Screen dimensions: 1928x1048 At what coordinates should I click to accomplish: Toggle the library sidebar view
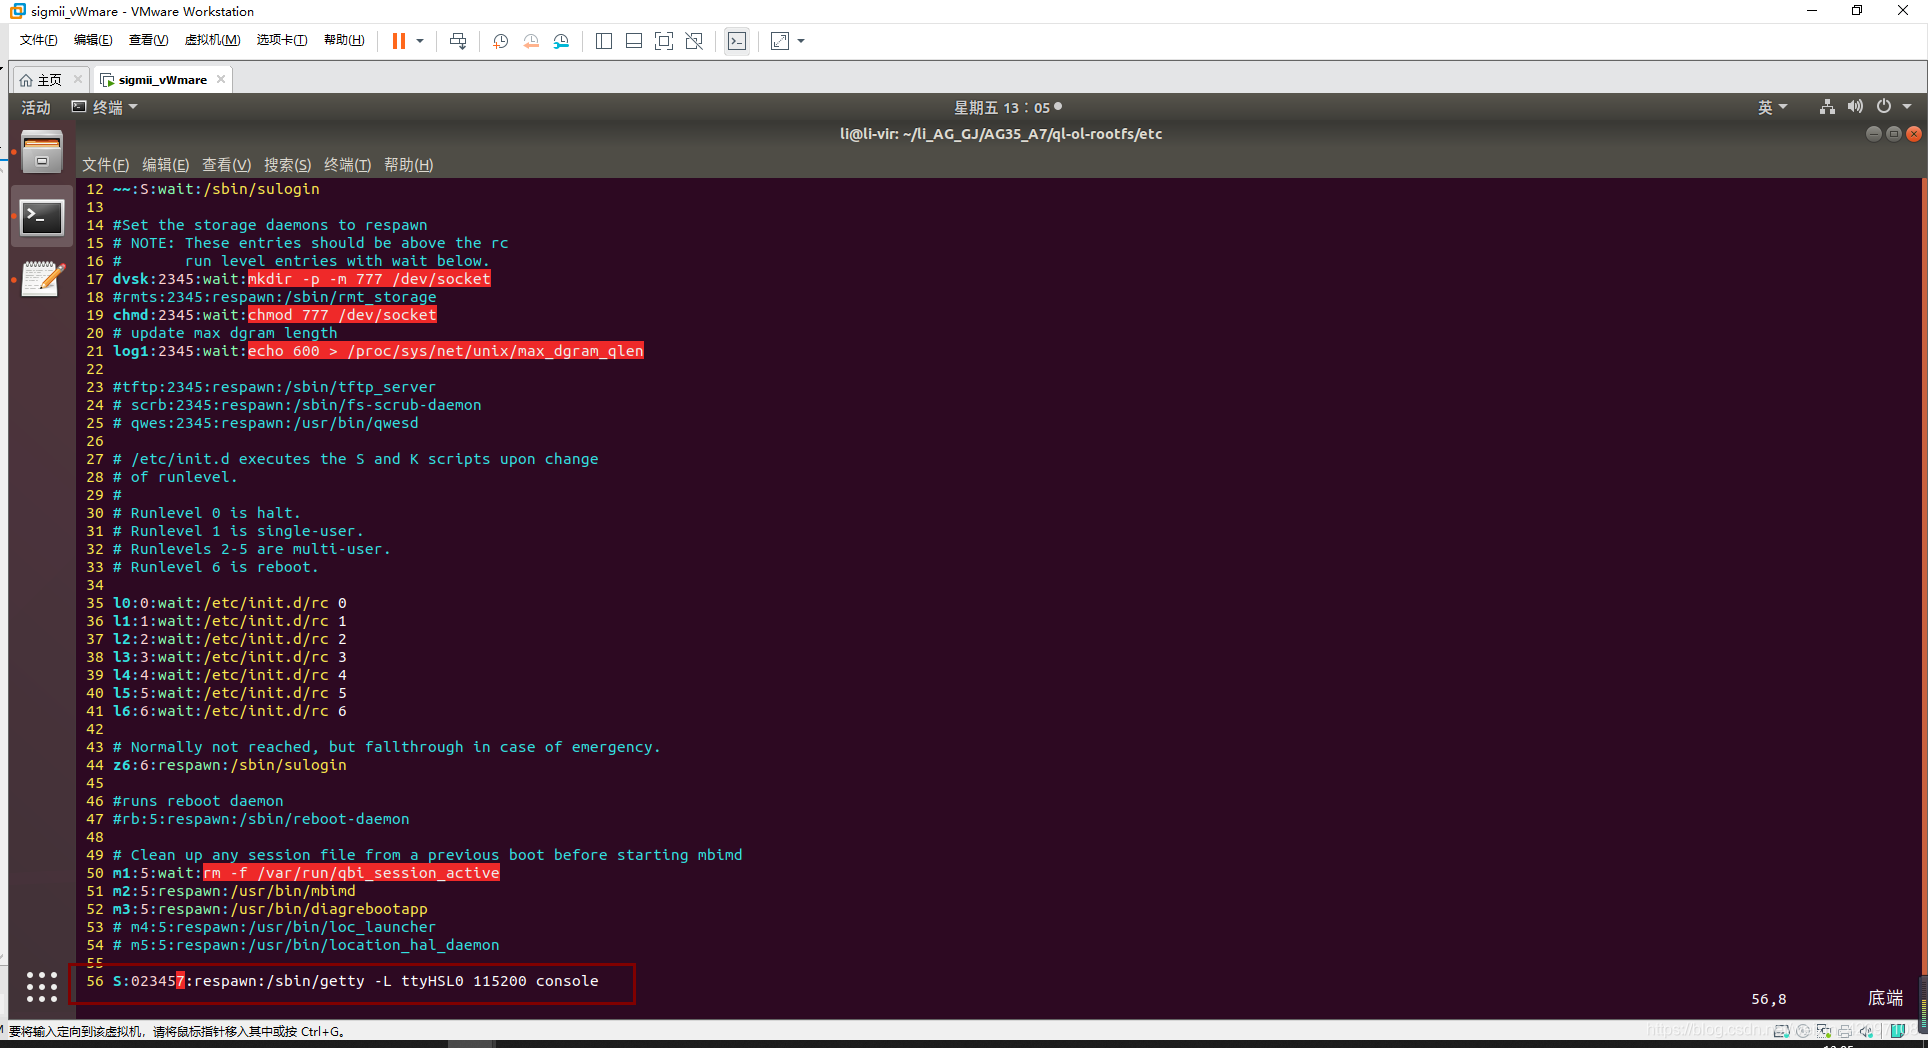[604, 41]
